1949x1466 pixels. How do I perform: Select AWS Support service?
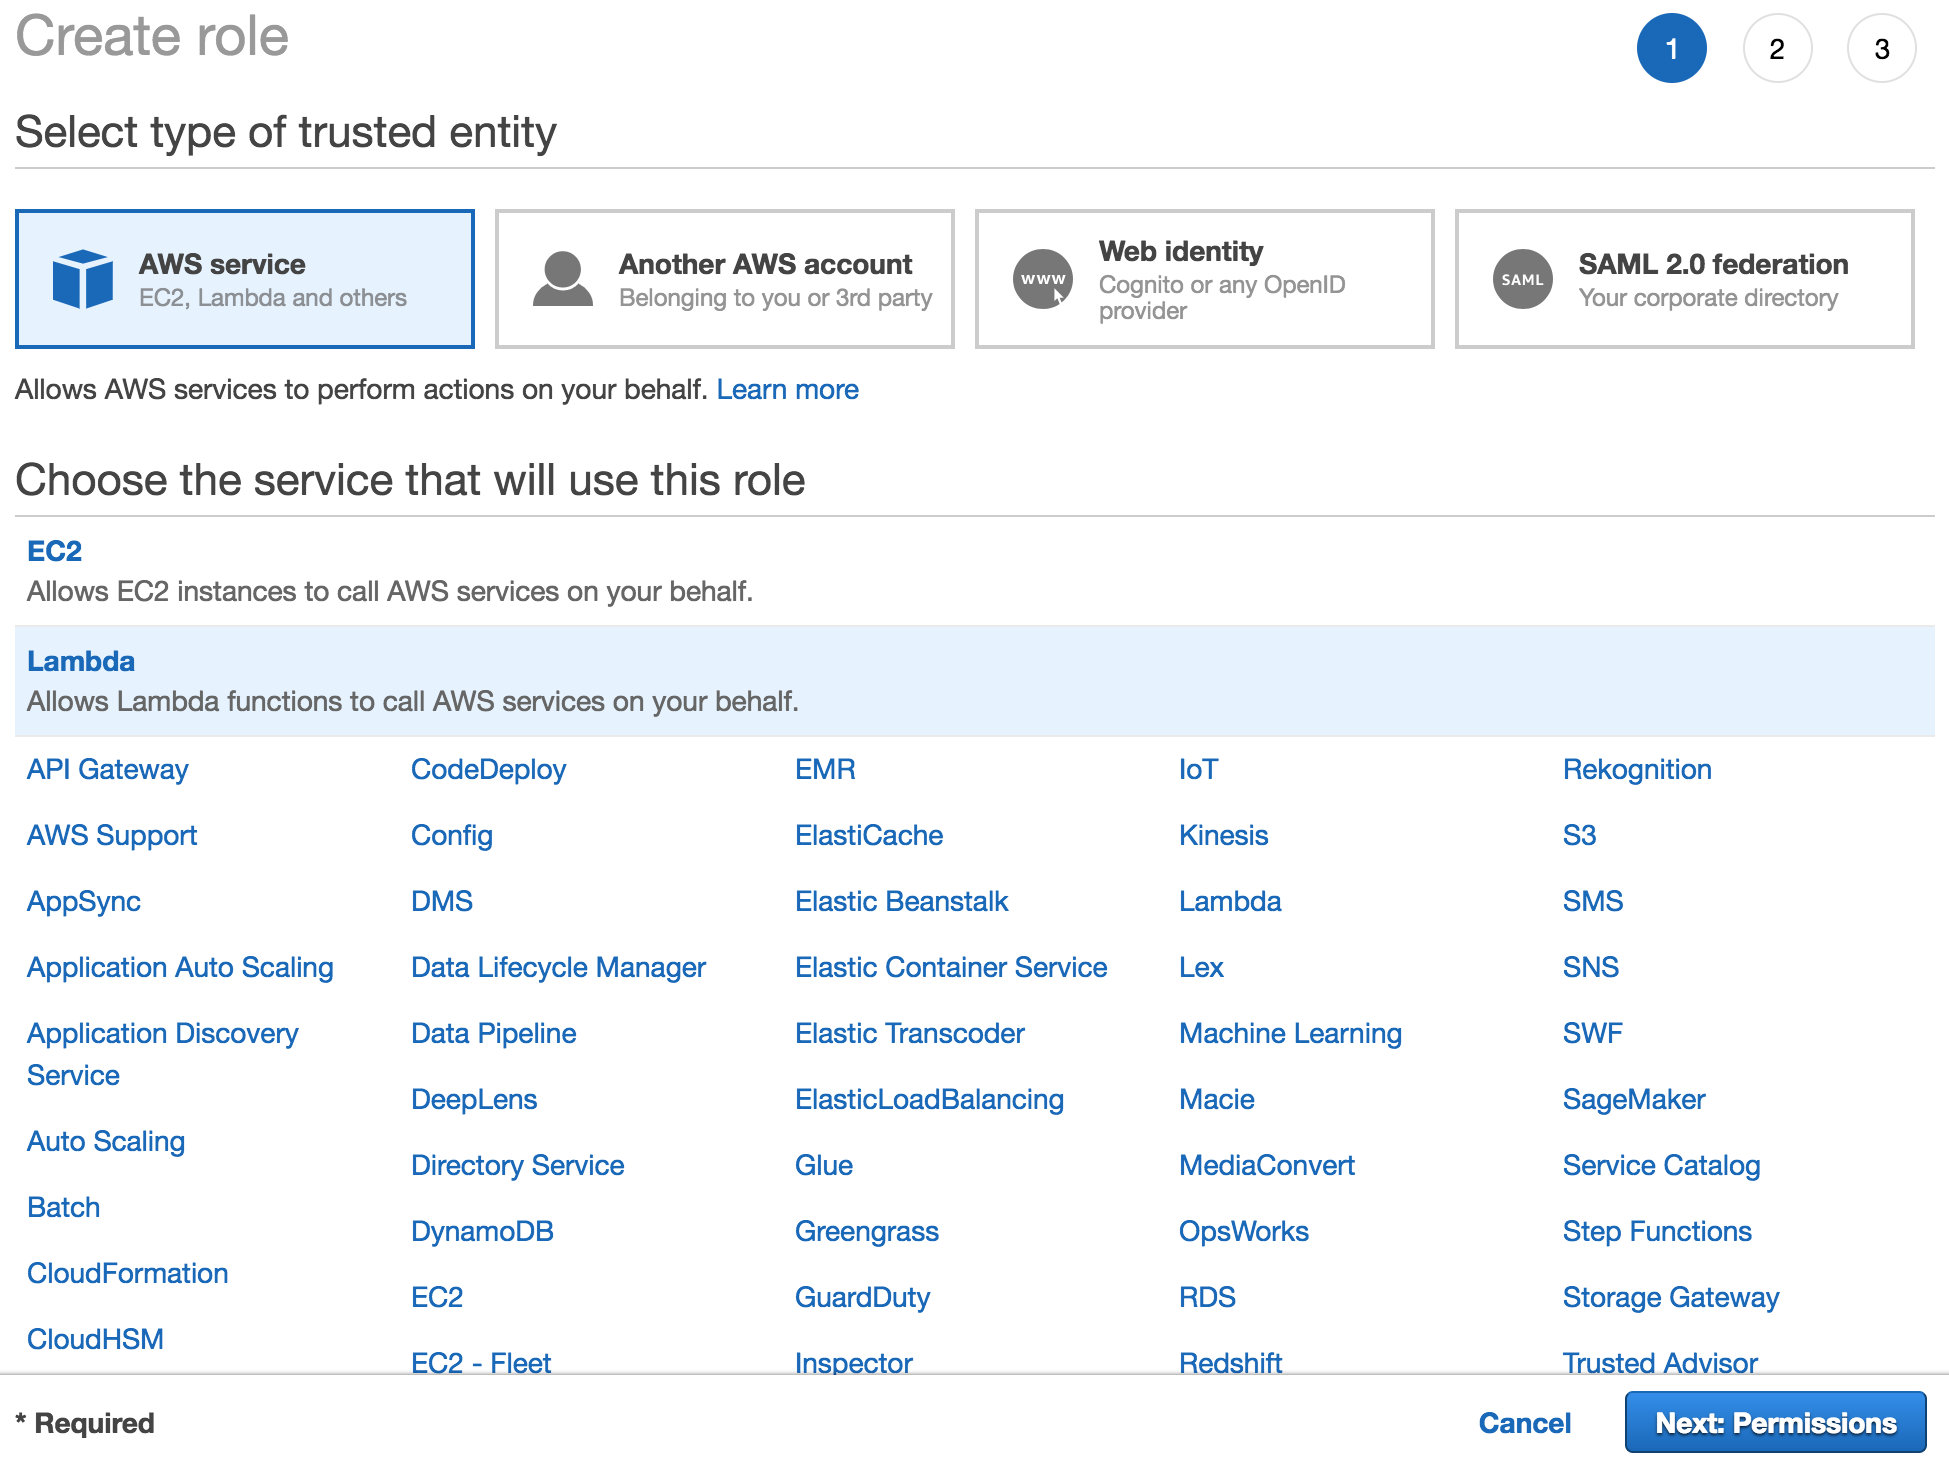(x=111, y=835)
